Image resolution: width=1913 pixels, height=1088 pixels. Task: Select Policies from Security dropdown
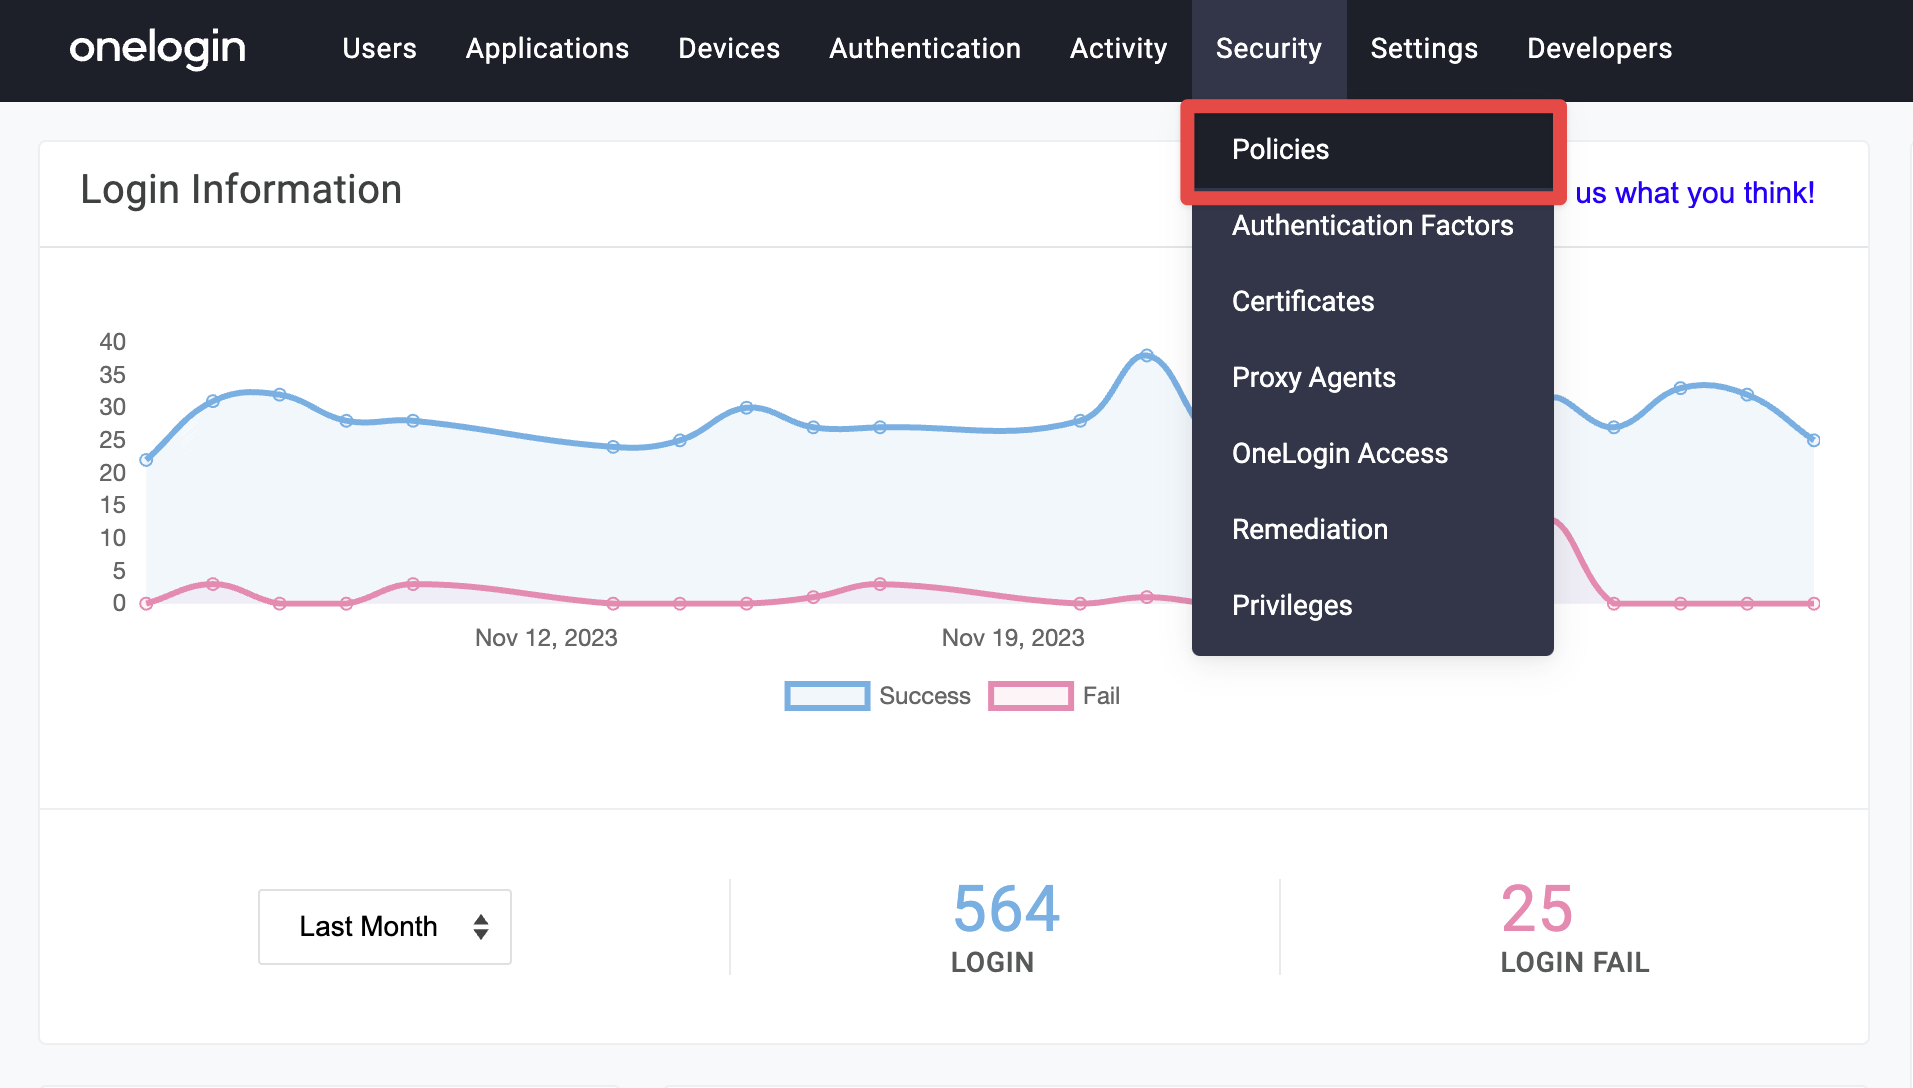tap(1373, 150)
